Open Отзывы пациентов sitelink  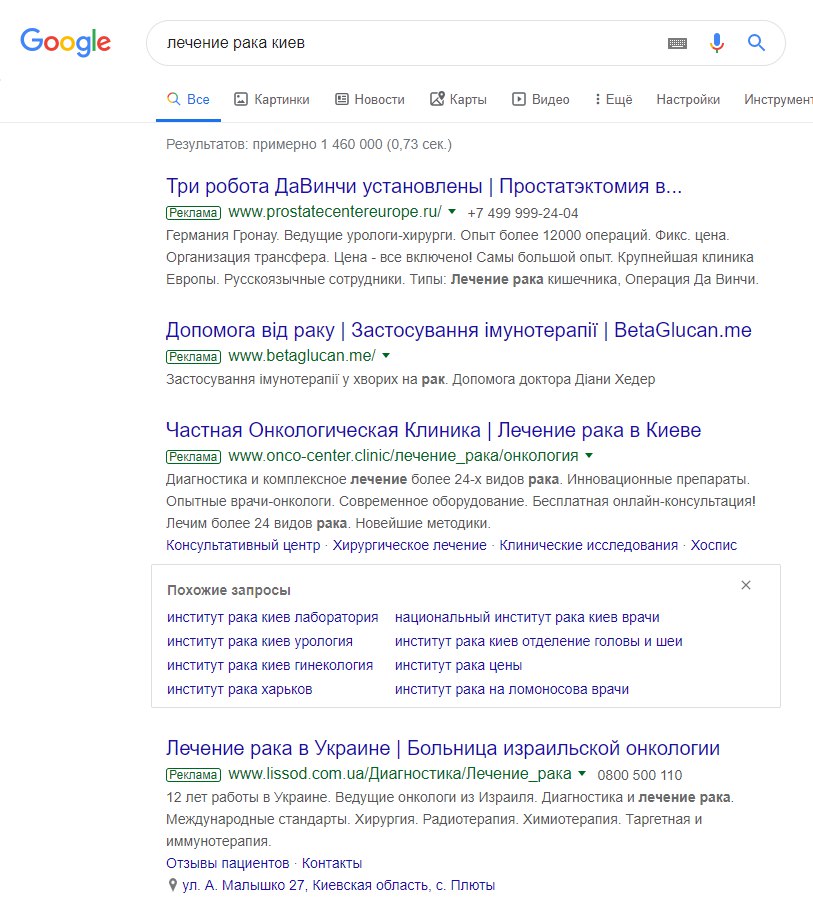coord(228,863)
